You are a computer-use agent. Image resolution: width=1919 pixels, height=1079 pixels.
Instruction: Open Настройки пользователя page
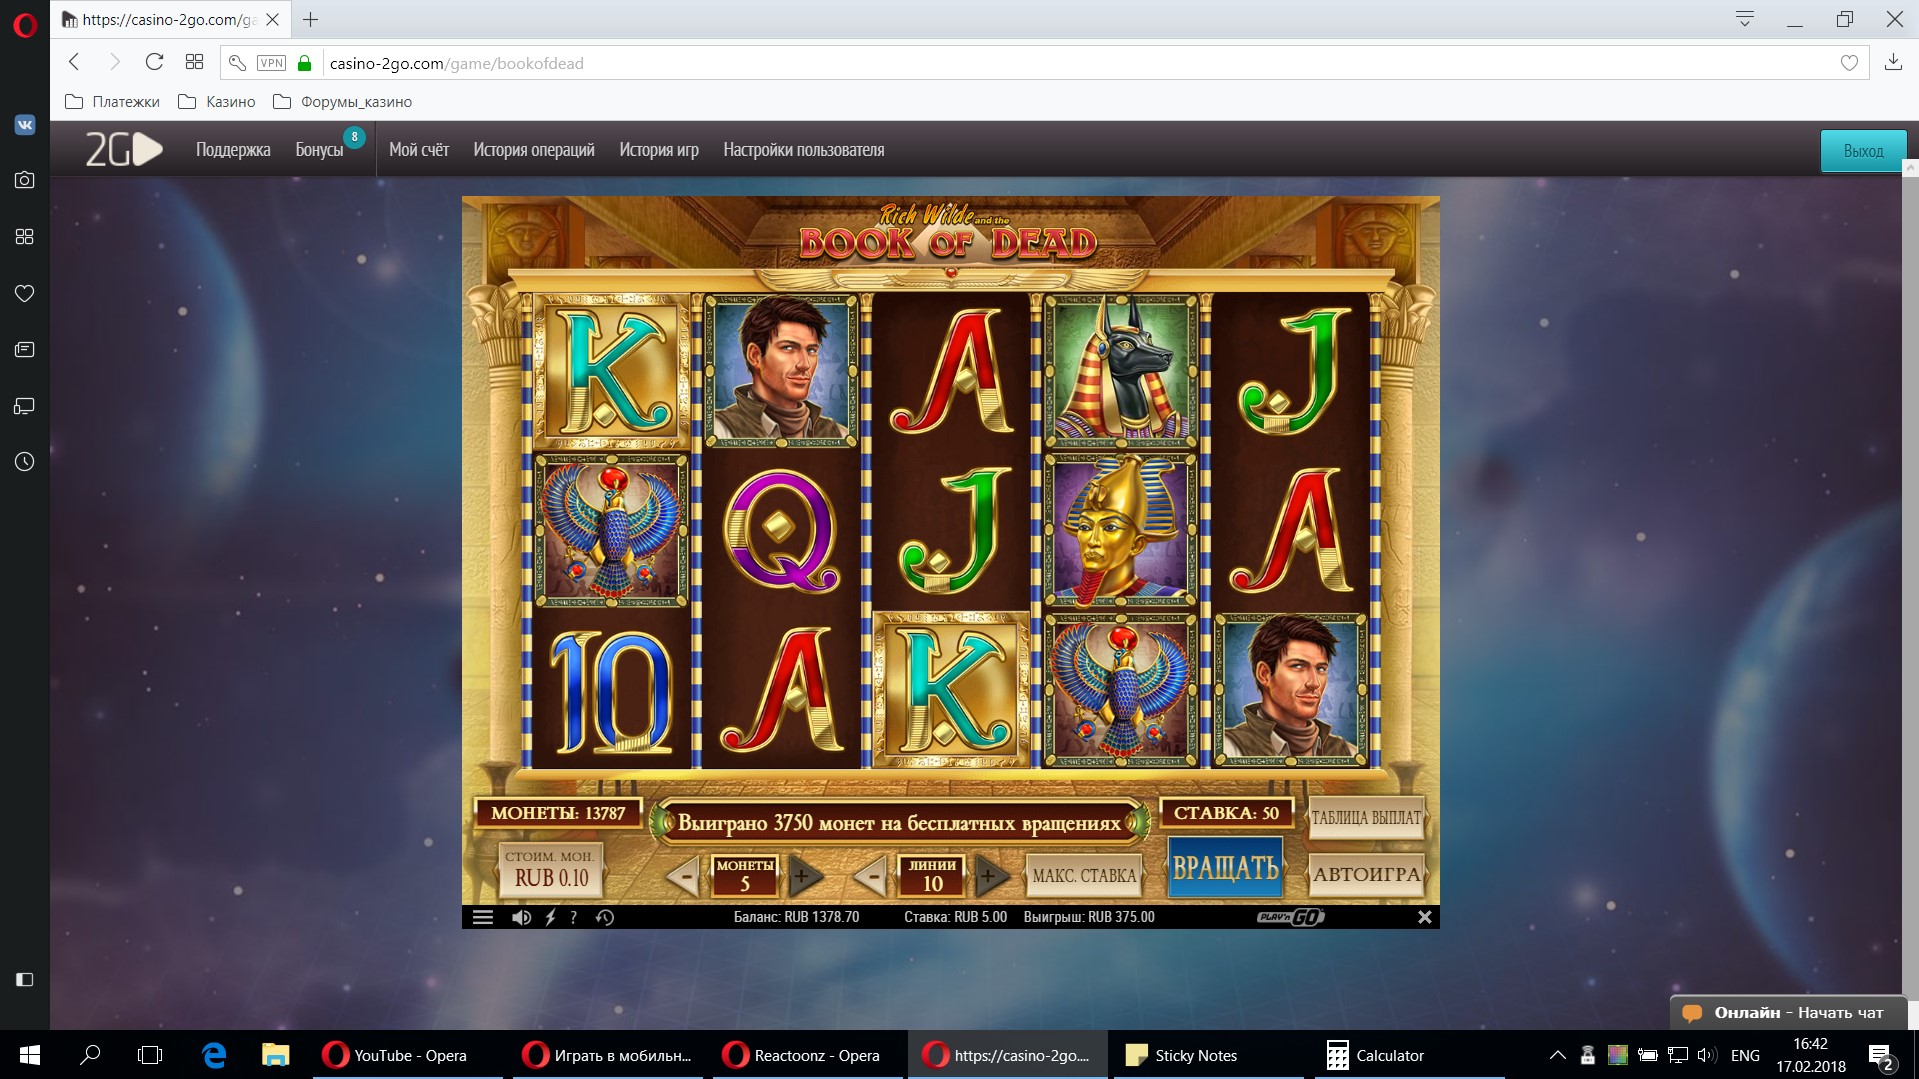tap(804, 150)
